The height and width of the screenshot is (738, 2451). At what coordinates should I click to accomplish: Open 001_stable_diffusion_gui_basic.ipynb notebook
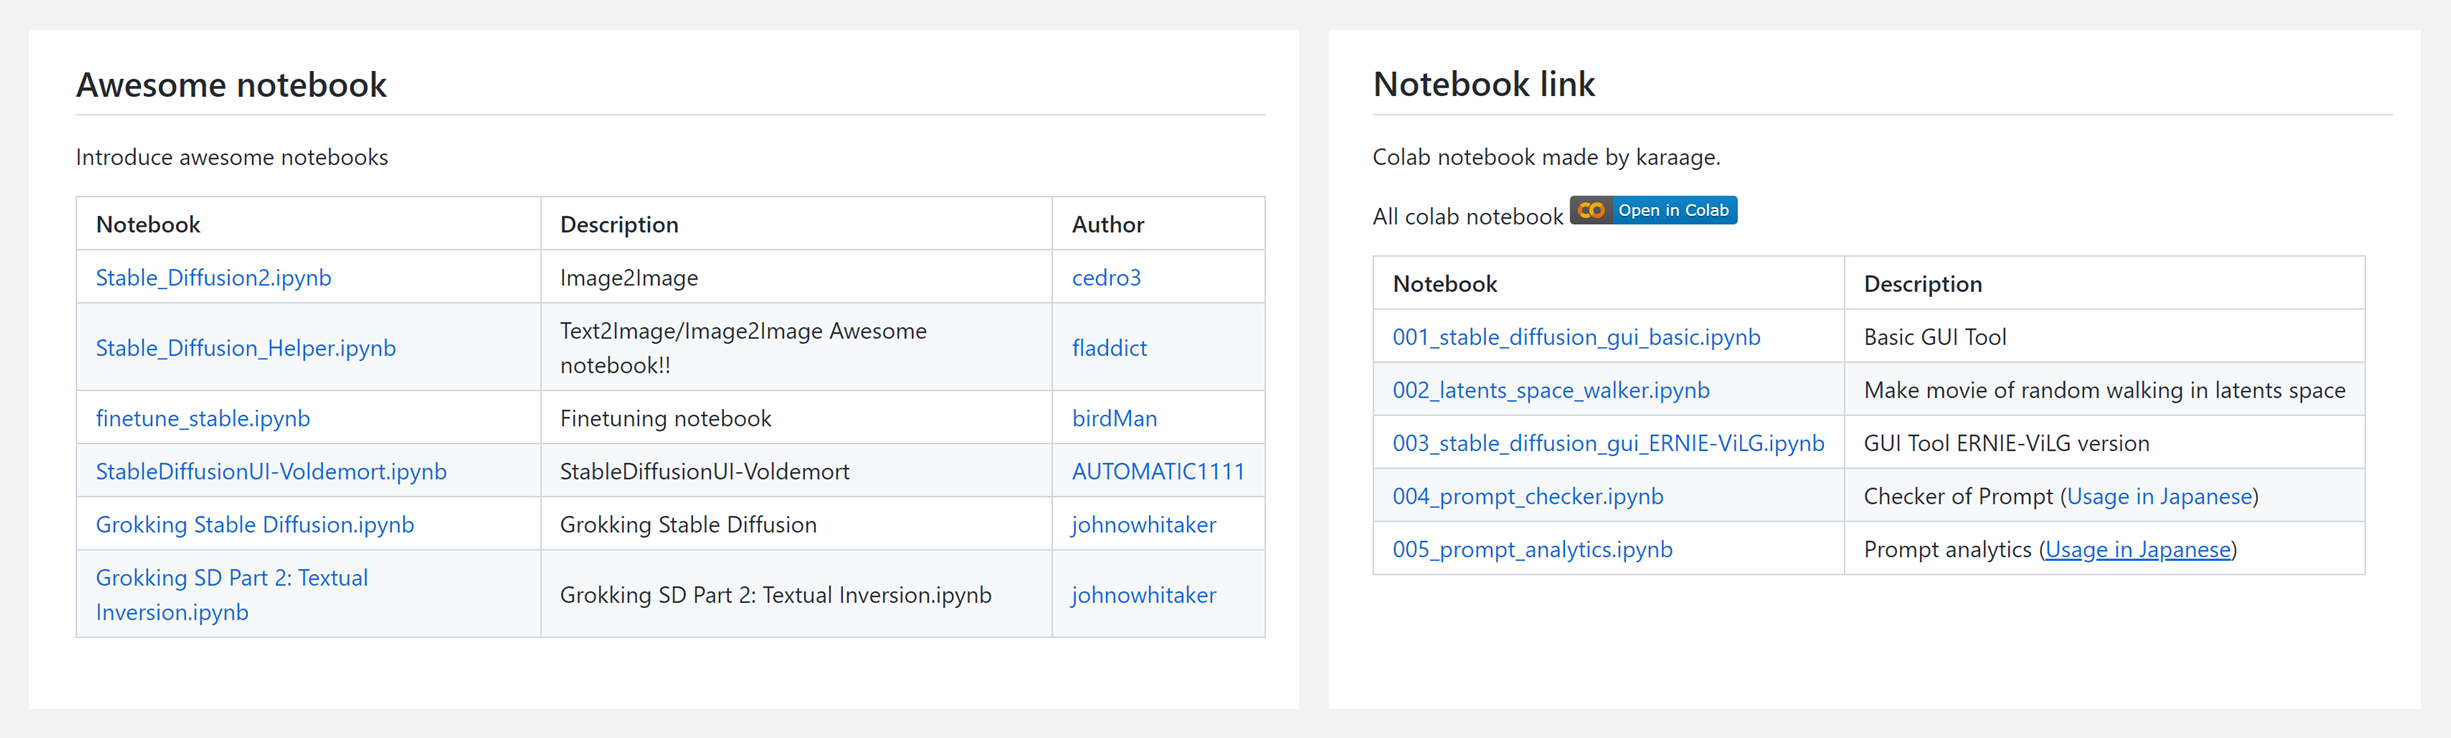pos(1576,337)
